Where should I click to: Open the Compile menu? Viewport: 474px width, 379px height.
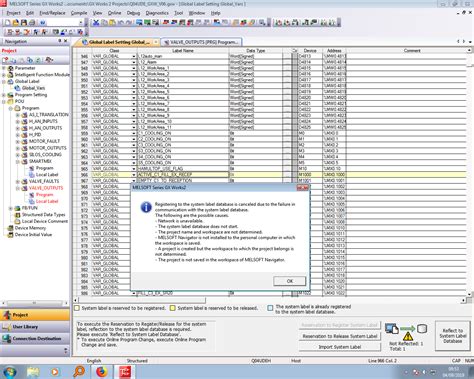tap(79, 13)
